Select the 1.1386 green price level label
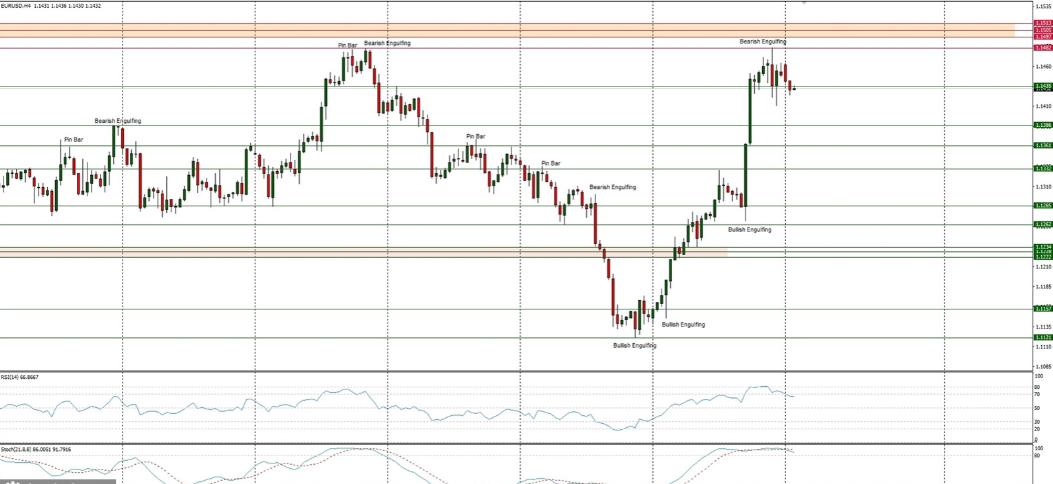Image resolution: width=1053 pixels, height=484 pixels. point(1041,125)
